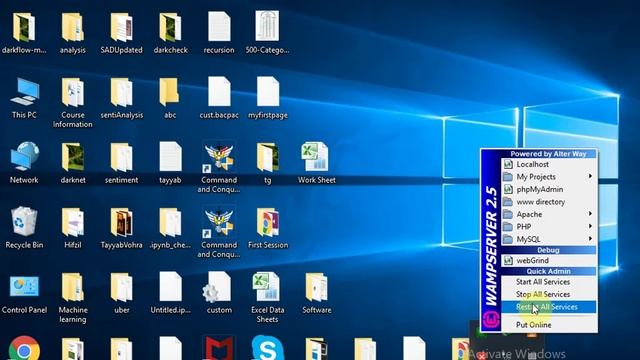Viewport: 640px width, 360px height.
Task: Expand the MySQL submenu
Action: click(549, 239)
